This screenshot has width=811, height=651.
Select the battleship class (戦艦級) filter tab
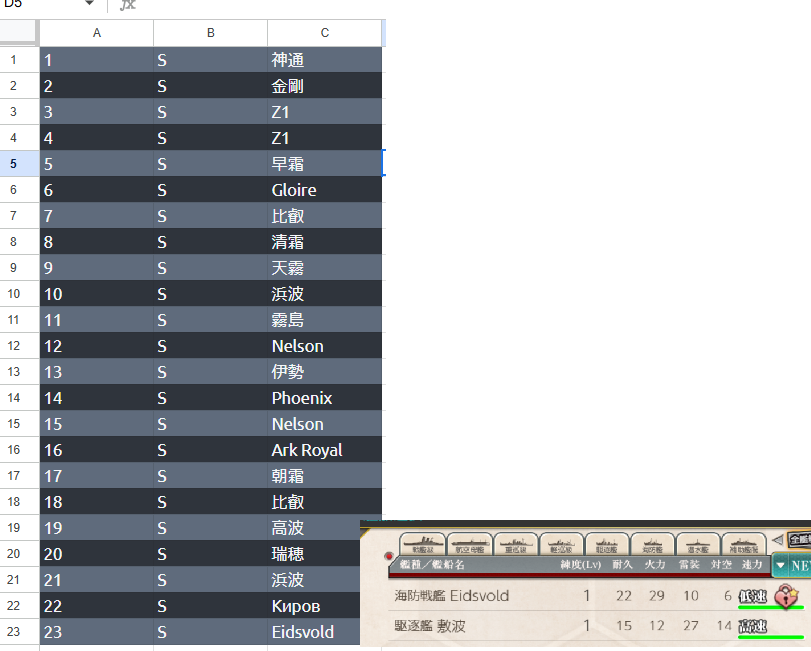point(421,543)
